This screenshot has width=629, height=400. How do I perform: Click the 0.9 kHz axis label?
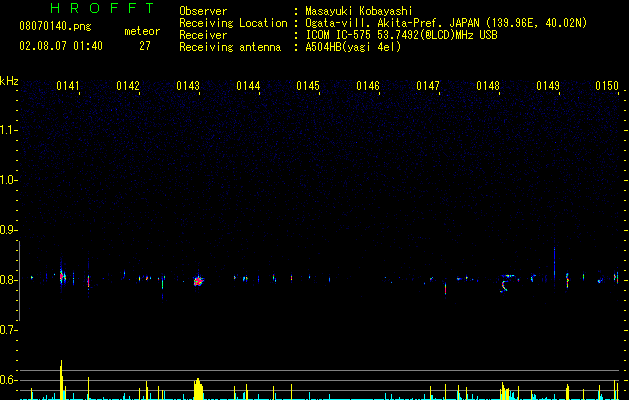click(x=8, y=230)
